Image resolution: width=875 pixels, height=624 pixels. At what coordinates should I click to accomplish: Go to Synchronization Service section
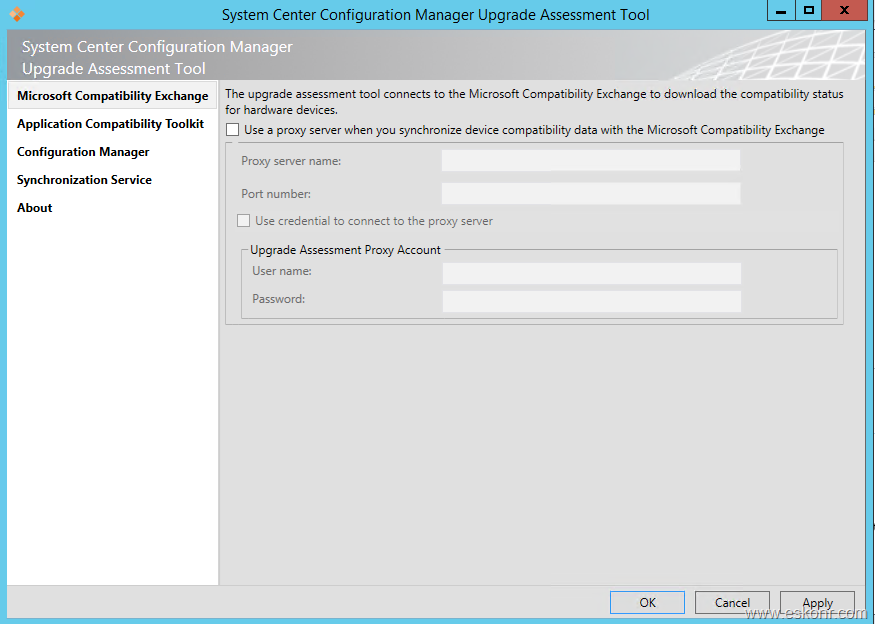pyautogui.click(x=84, y=180)
